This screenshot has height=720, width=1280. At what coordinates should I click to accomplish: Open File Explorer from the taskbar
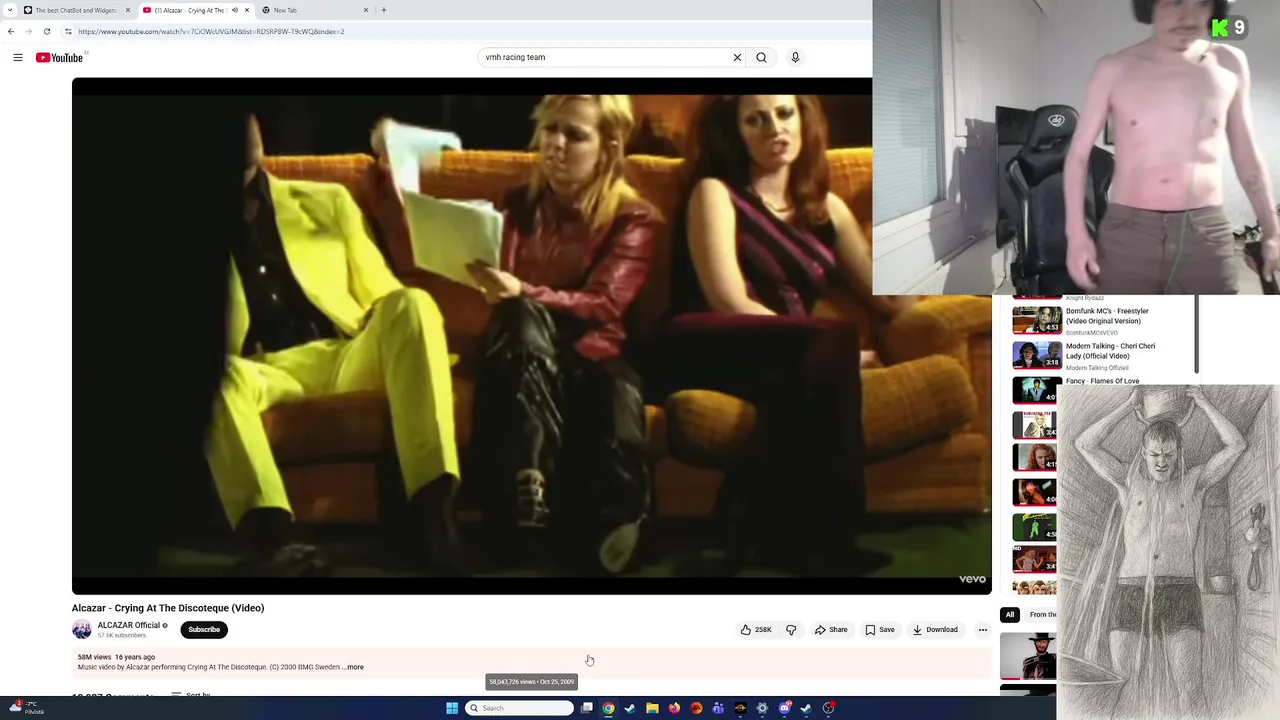click(652, 708)
